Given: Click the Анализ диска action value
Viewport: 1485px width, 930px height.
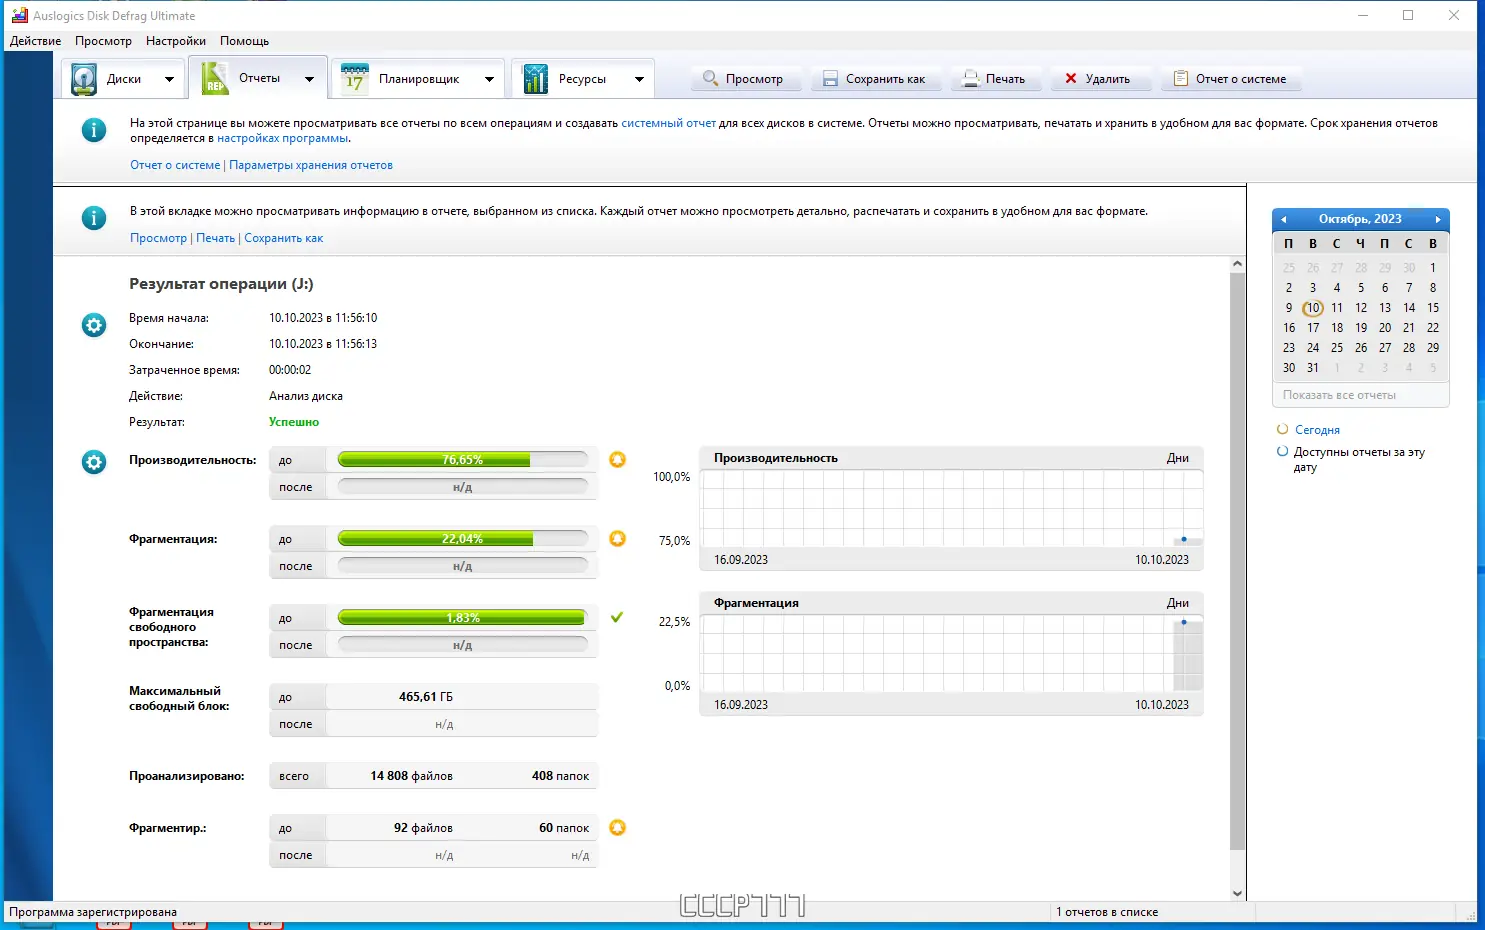Looking at the screenshot, I should (x=306, y=396).
